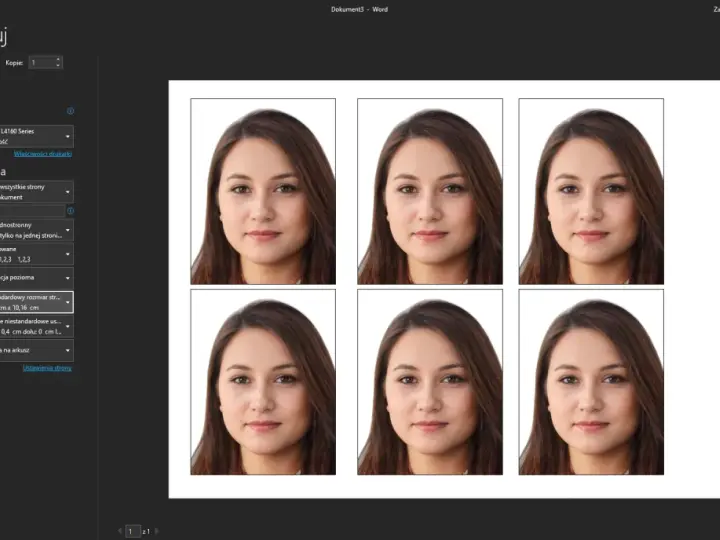720x540 pixels.
Task: Open the 'jednostronny' one-sided printing dropdown
Action: [36, 230]
